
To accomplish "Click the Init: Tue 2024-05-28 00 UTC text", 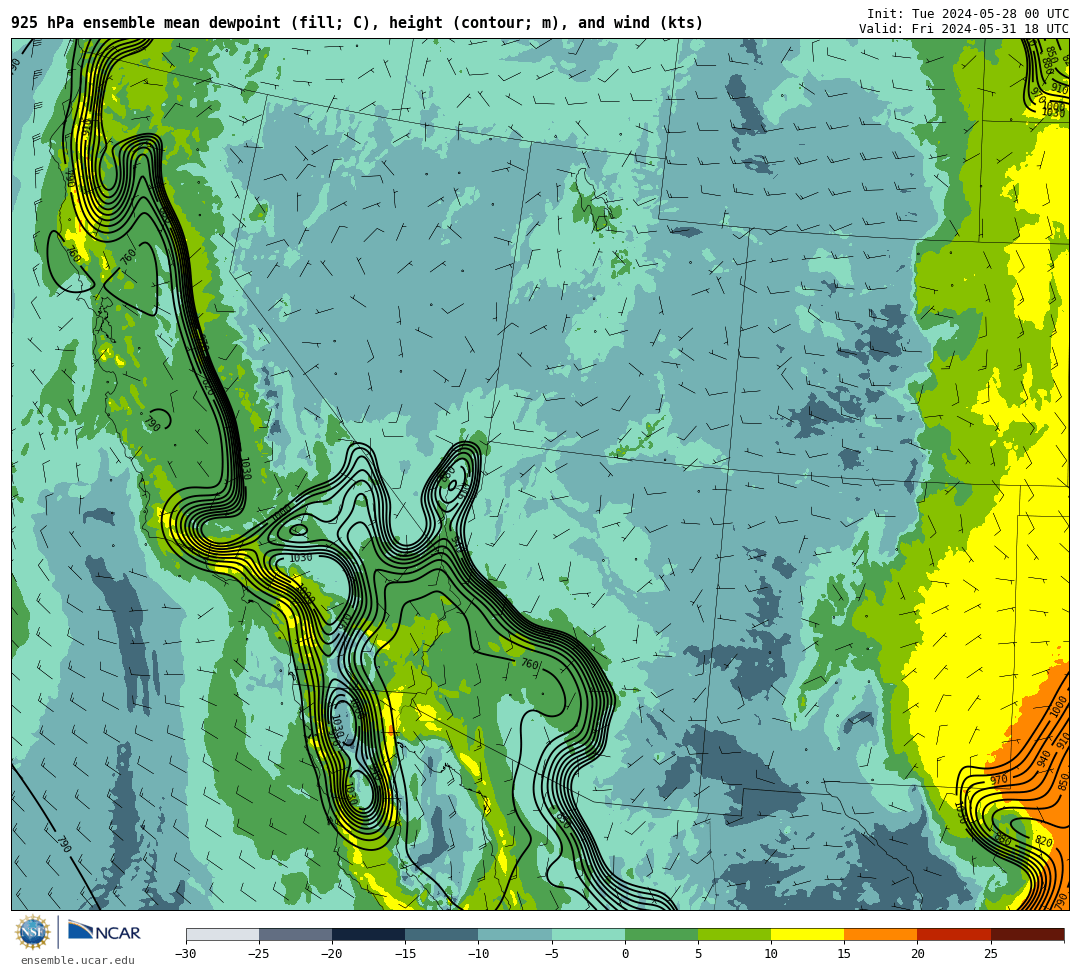I will pos(968,14).
